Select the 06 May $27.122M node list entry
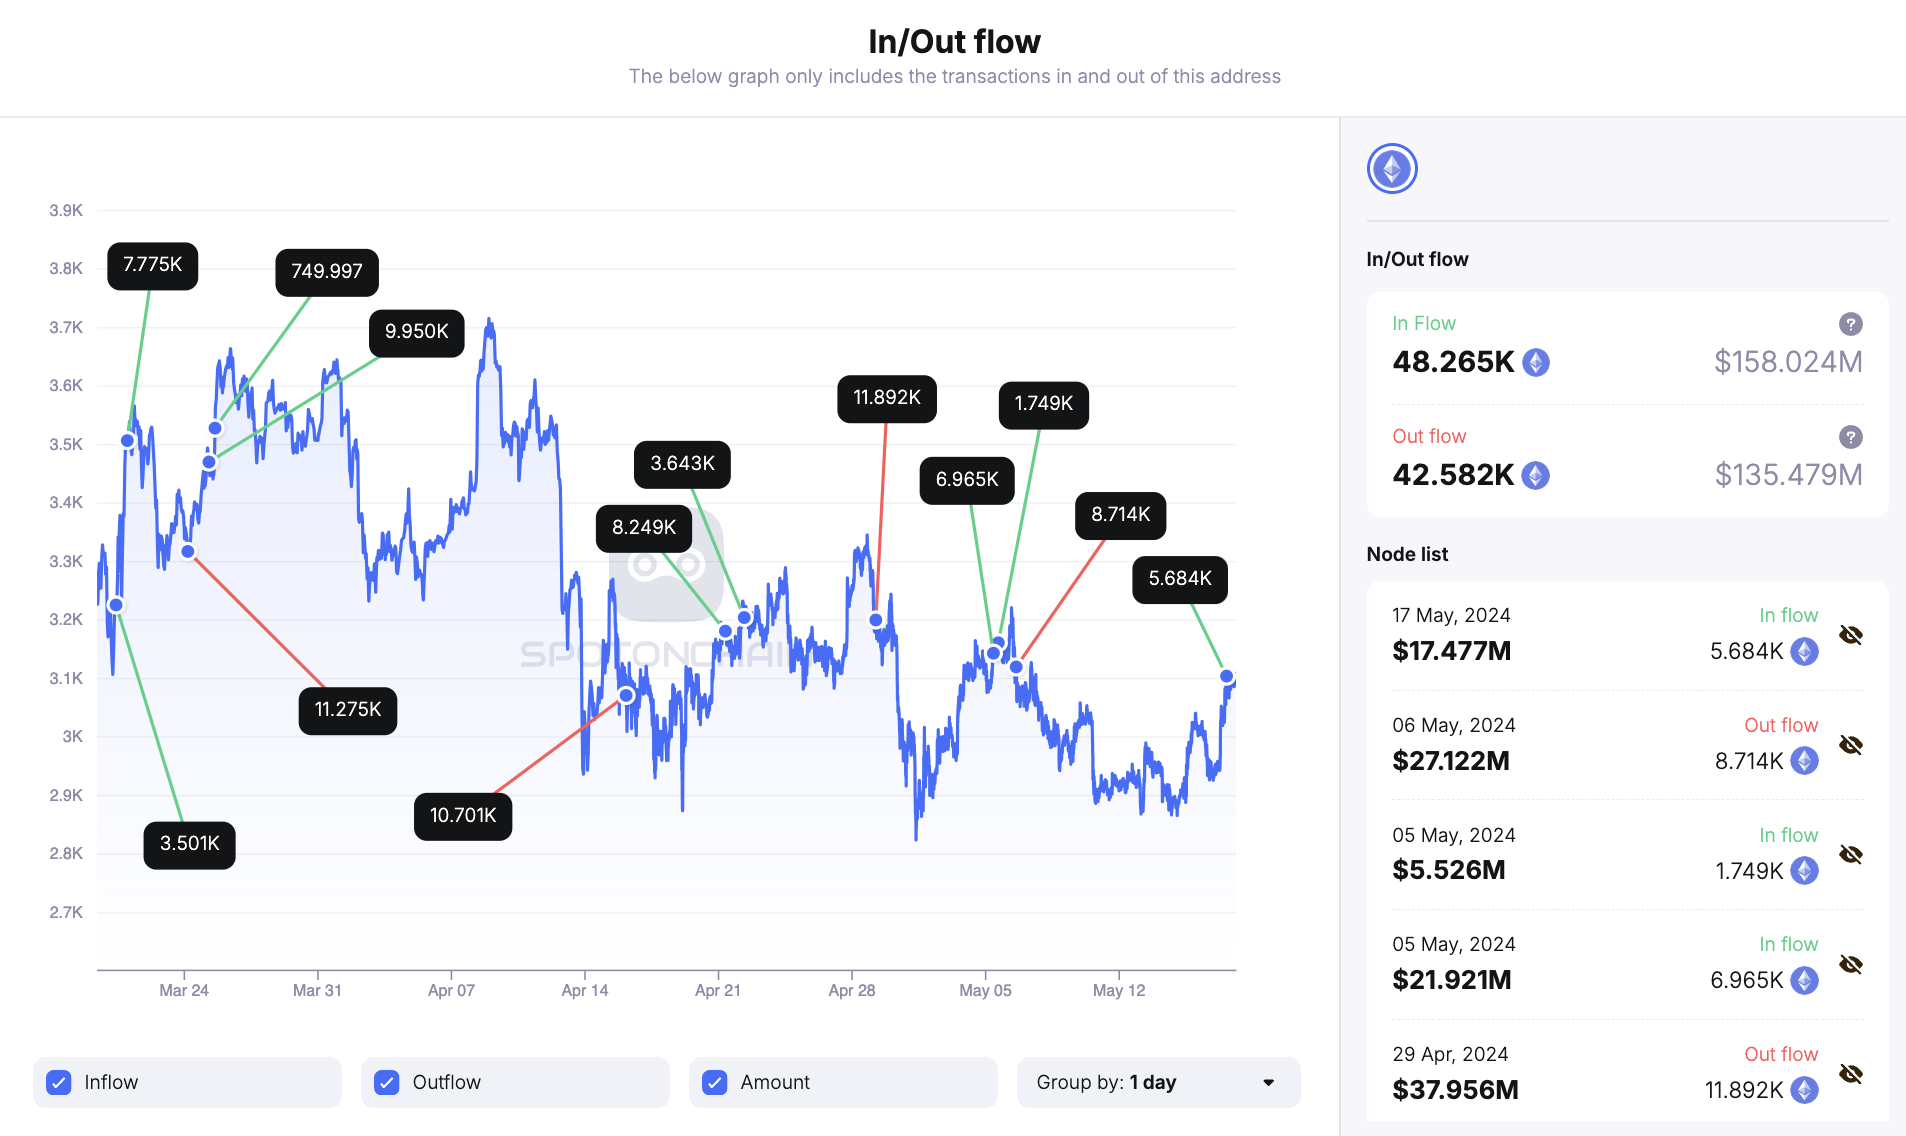1906x1136 pixels. 1550,743
